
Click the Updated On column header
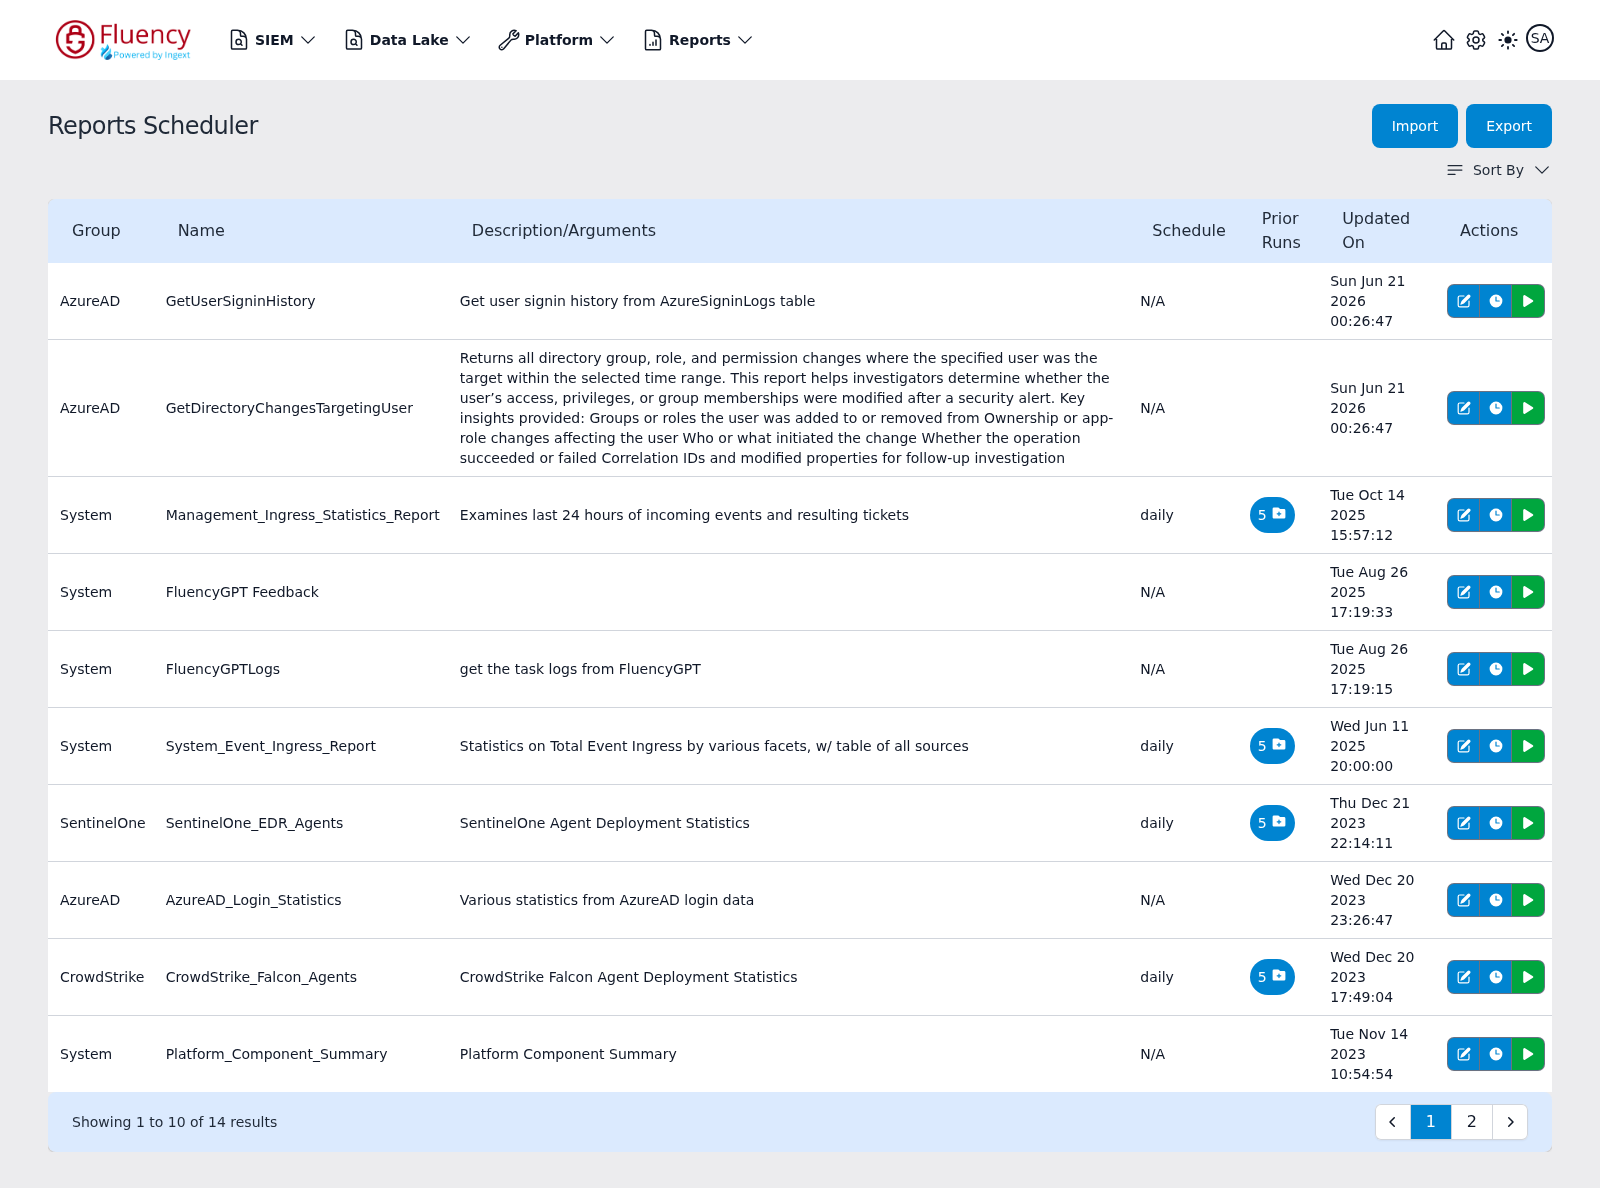coord(1375,230)
